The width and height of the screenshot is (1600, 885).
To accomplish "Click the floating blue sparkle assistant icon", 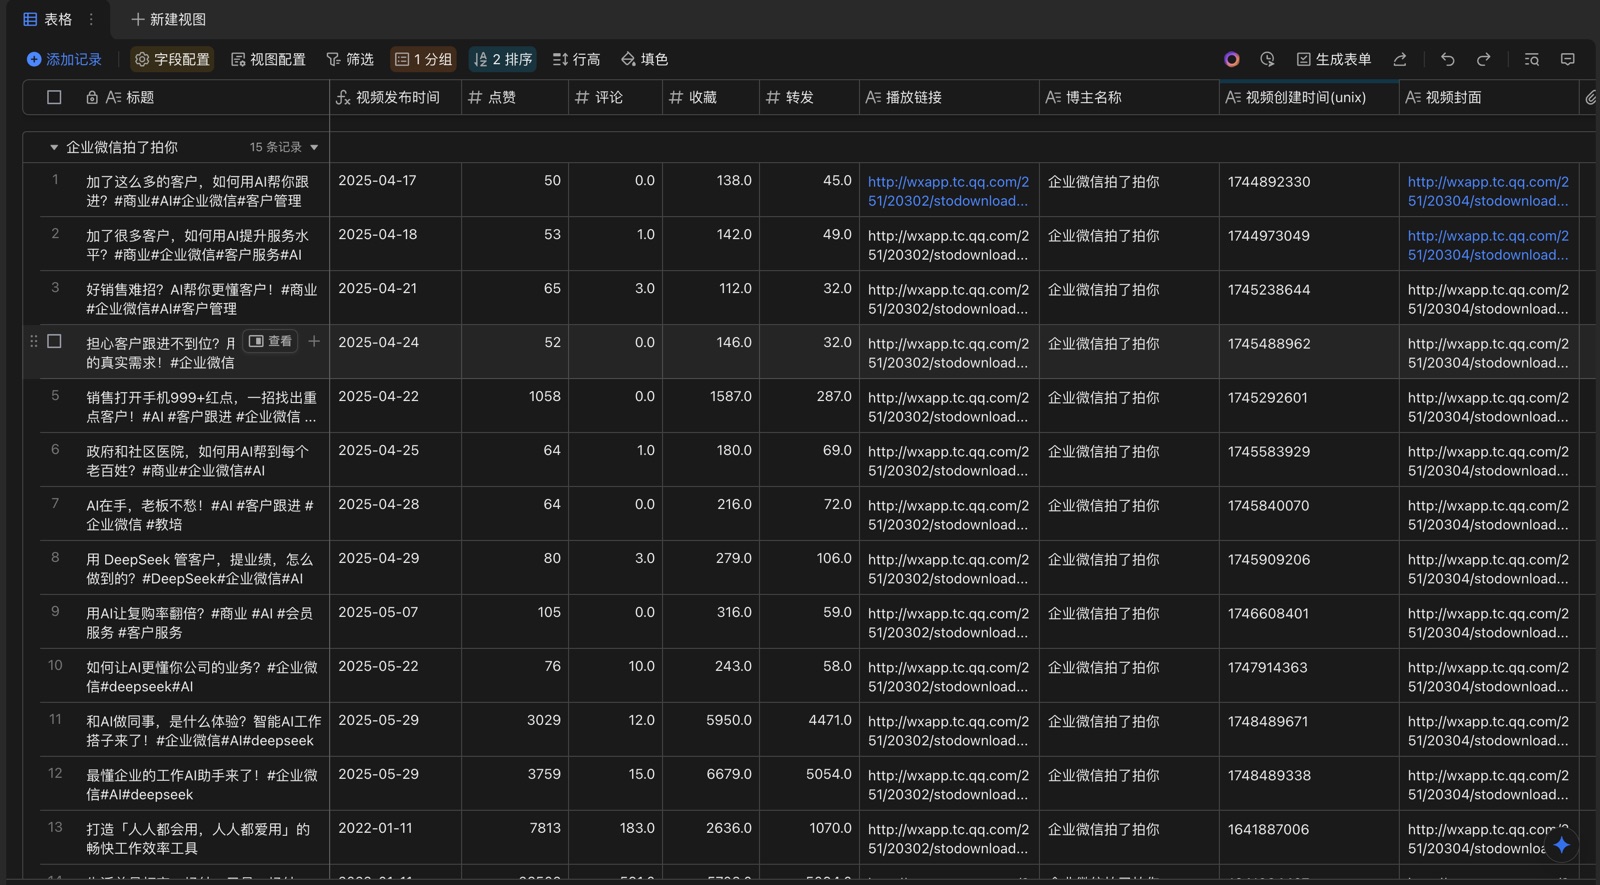I will pos(1561,845).
